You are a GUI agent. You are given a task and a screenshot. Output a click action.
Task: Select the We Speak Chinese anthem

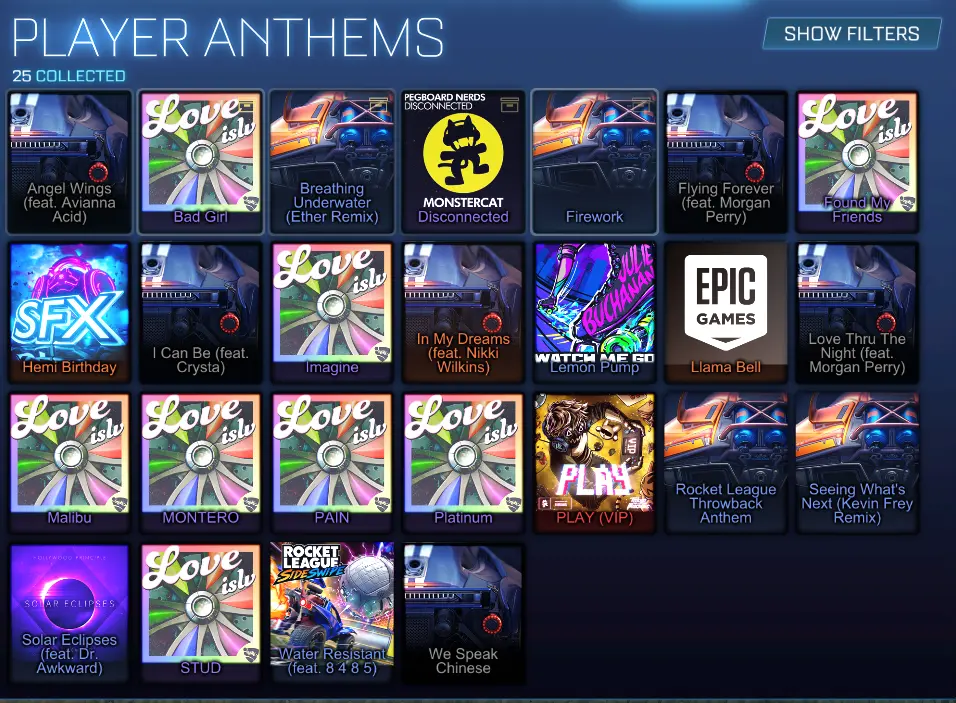[x=463, y=613]
